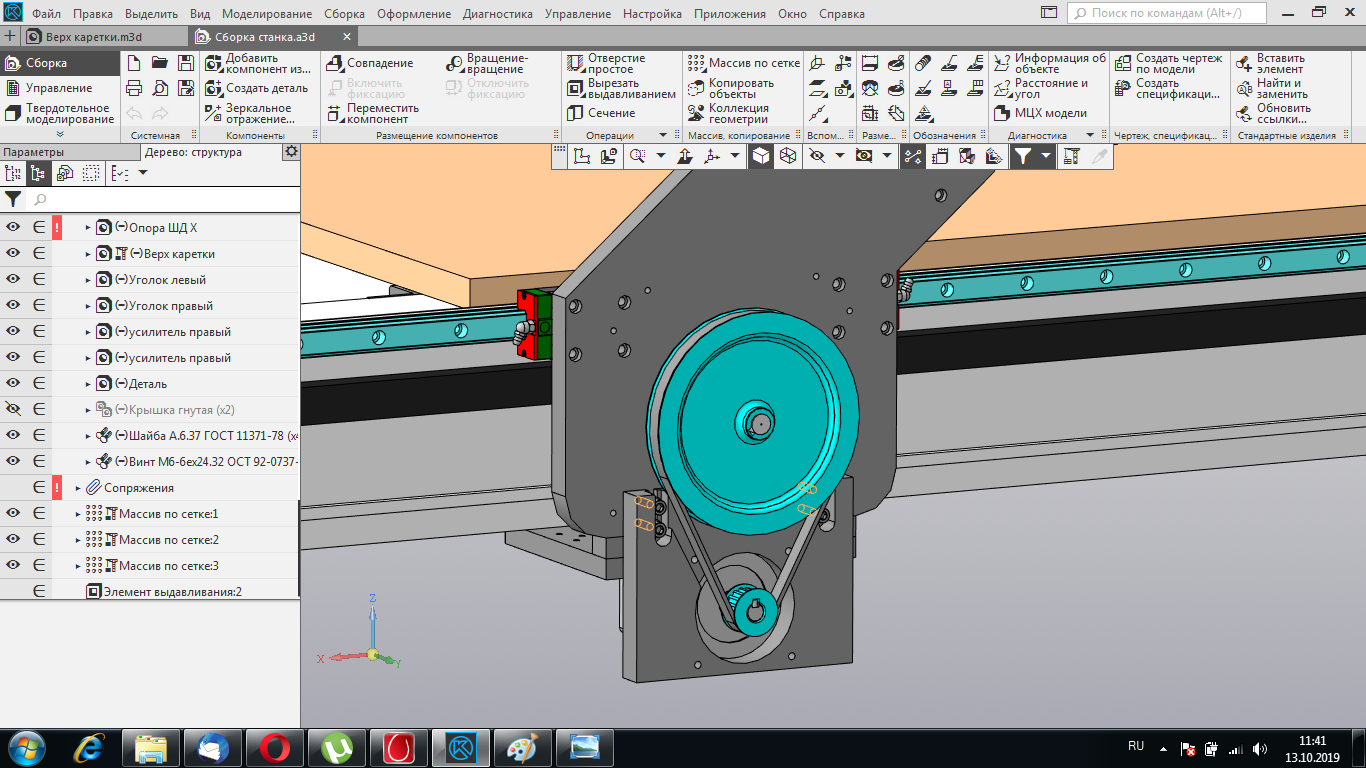Open МЦХ модели diagnostics tool

coord(1042,113)
